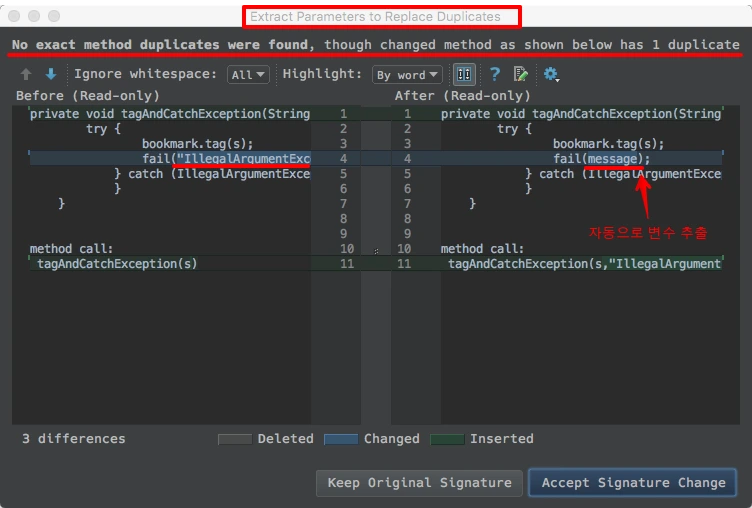
Task: Click 'After (Read-only)' header label
Action: [x=462, y=96]
